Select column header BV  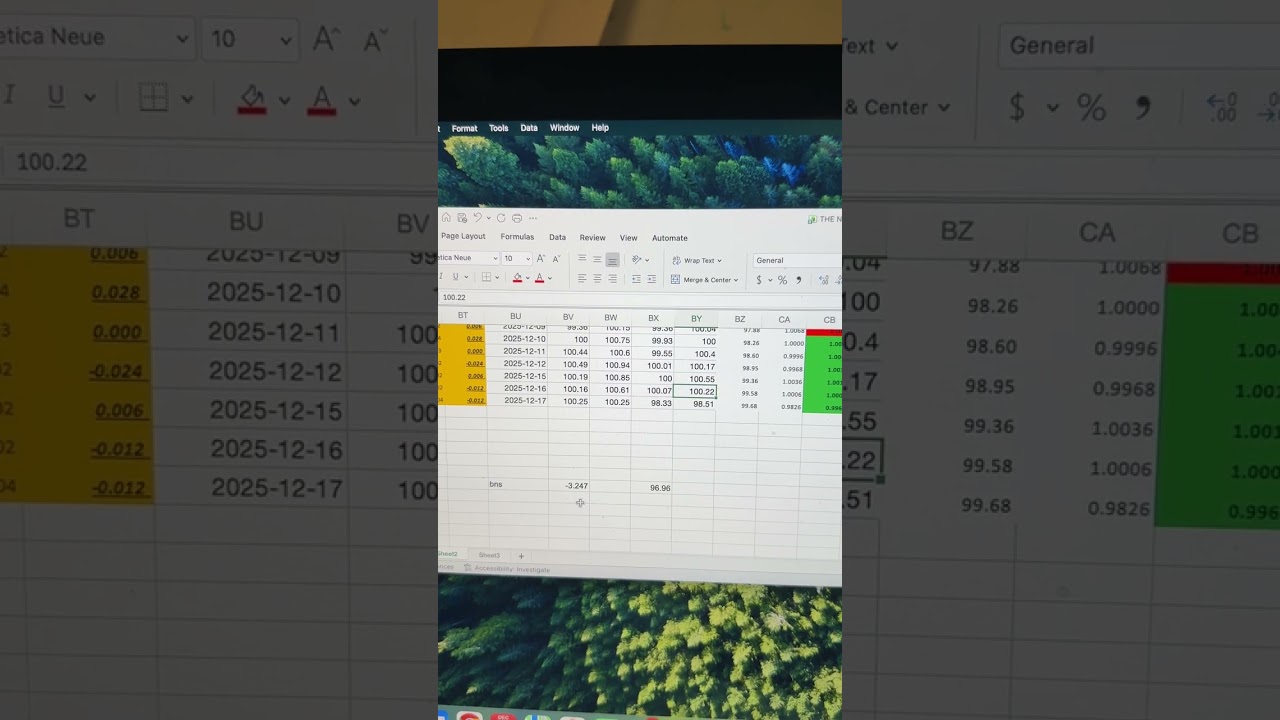pos(568,317)
